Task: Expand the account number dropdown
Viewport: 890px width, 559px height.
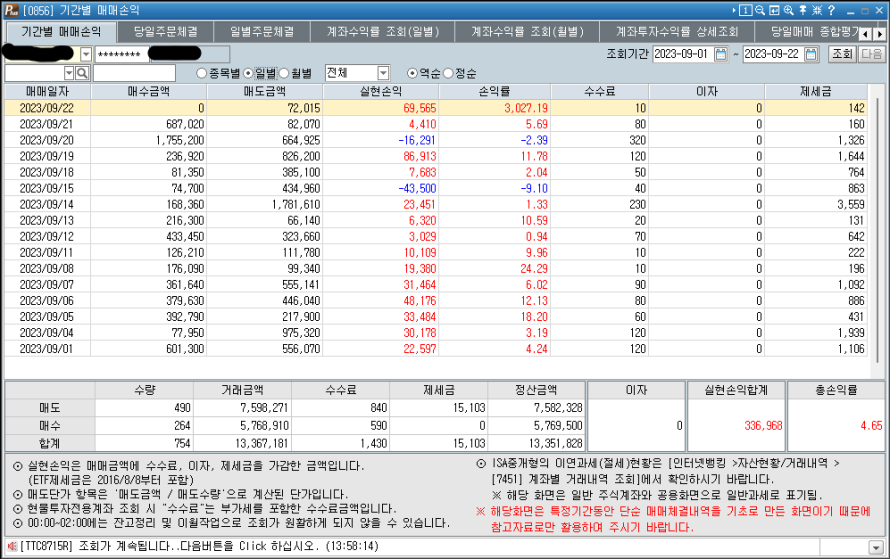Action: click(x=85, y=54)
